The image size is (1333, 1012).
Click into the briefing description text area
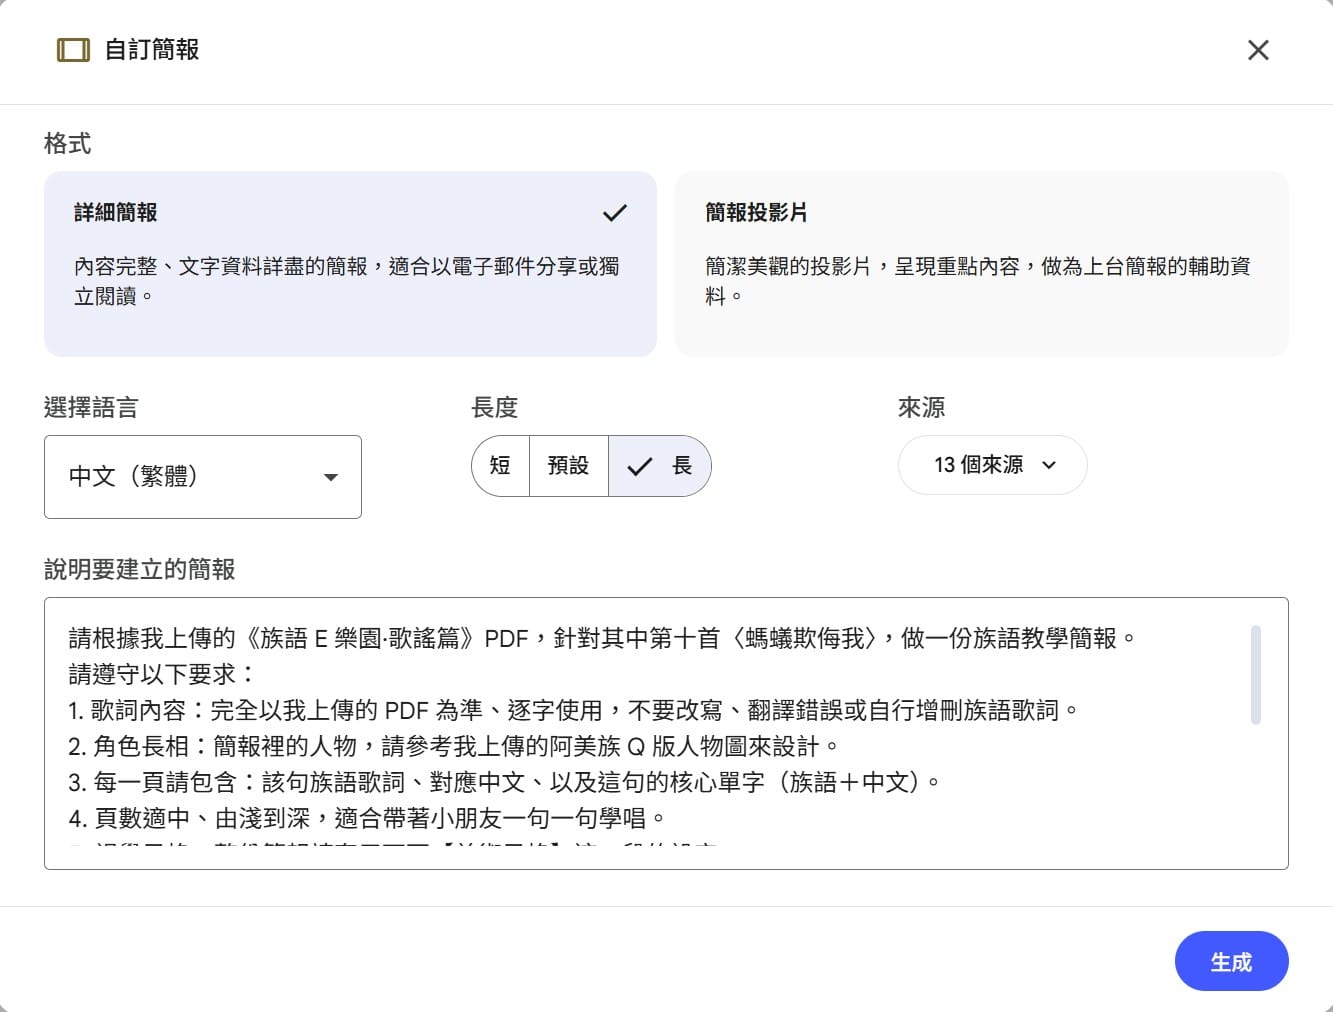click(666, 734)
